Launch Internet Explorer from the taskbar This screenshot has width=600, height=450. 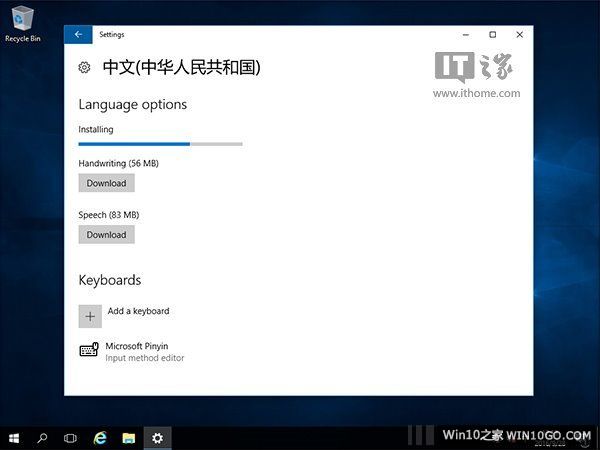tap(100, 438)
